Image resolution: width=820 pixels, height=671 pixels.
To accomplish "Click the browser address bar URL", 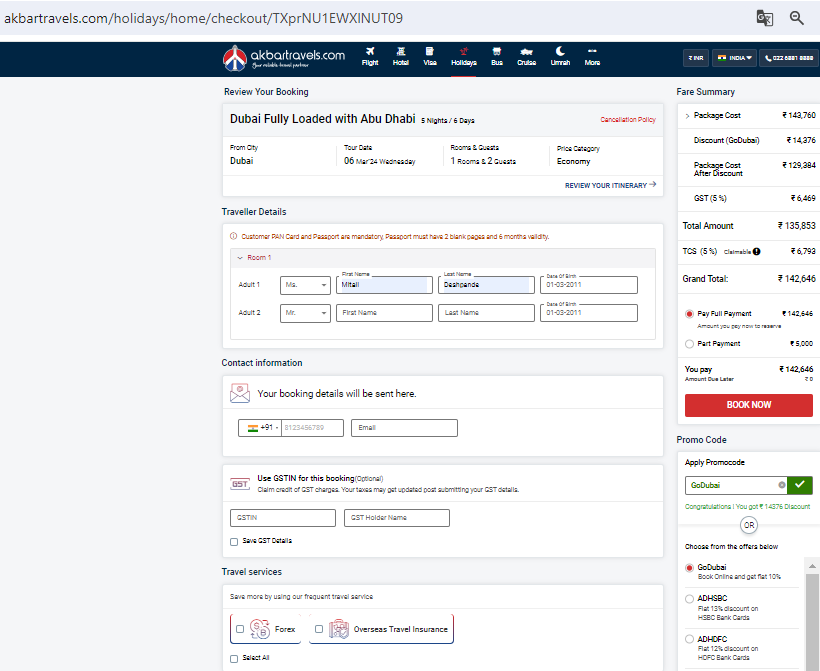I will coord(203,18).
